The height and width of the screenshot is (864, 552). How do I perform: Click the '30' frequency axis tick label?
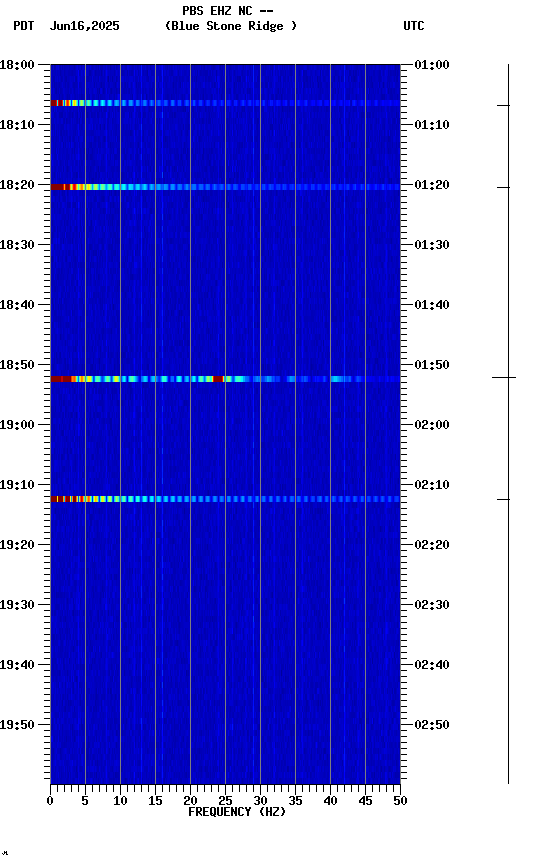[260, 801]
